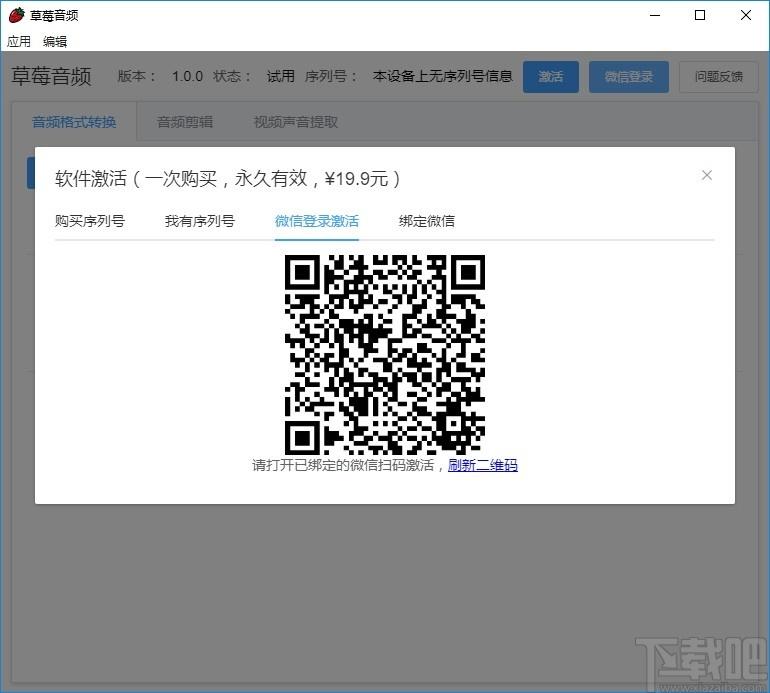770x693 pixels.
Task: Open the 编辑 menu
Action: (x=55, y=41)
